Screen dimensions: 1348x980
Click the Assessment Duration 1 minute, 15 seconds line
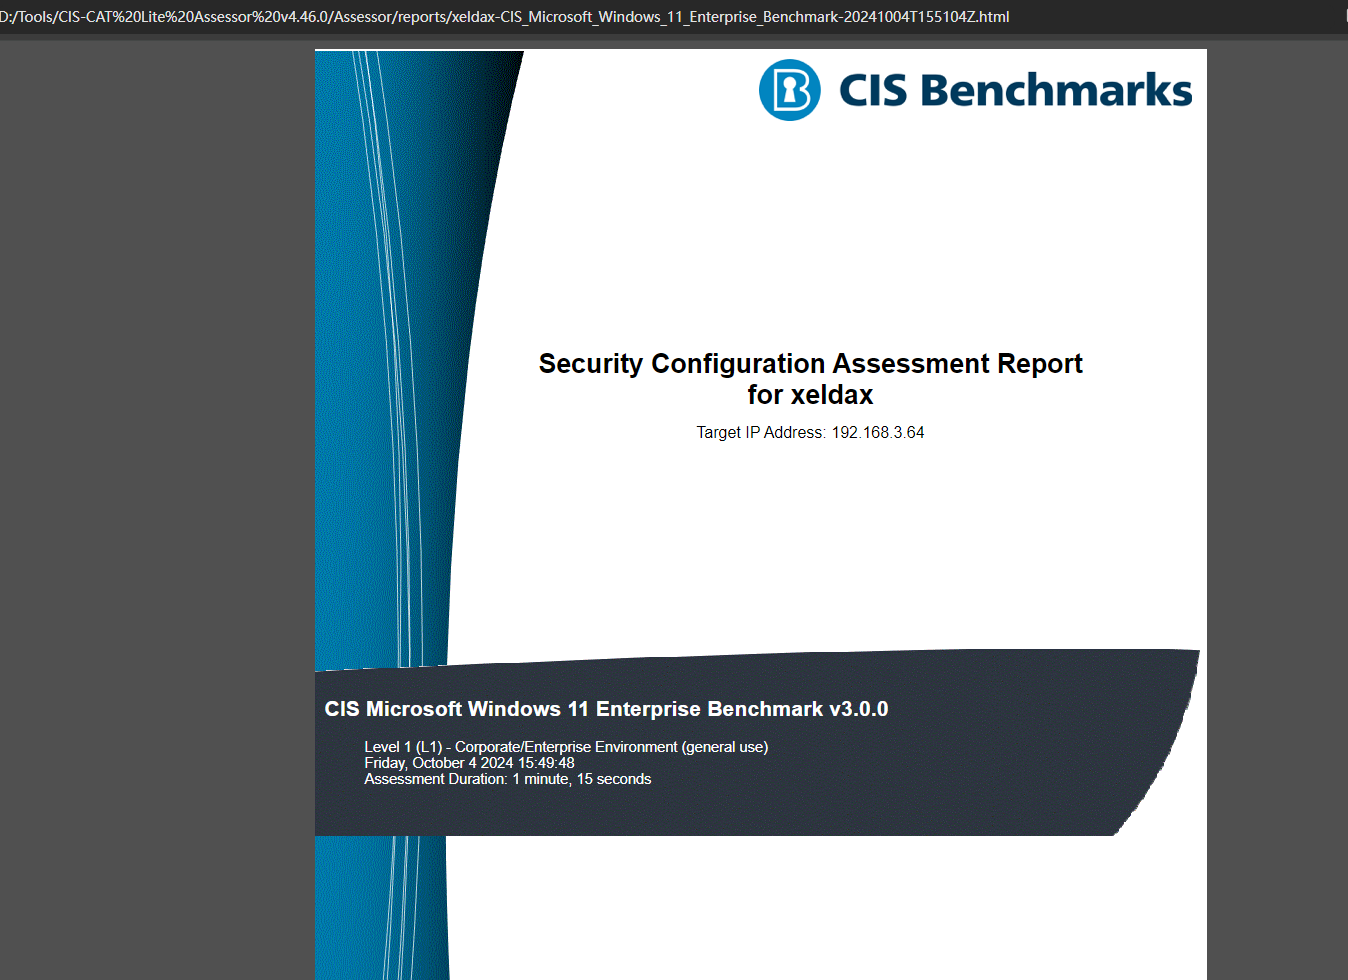point(507,779)
